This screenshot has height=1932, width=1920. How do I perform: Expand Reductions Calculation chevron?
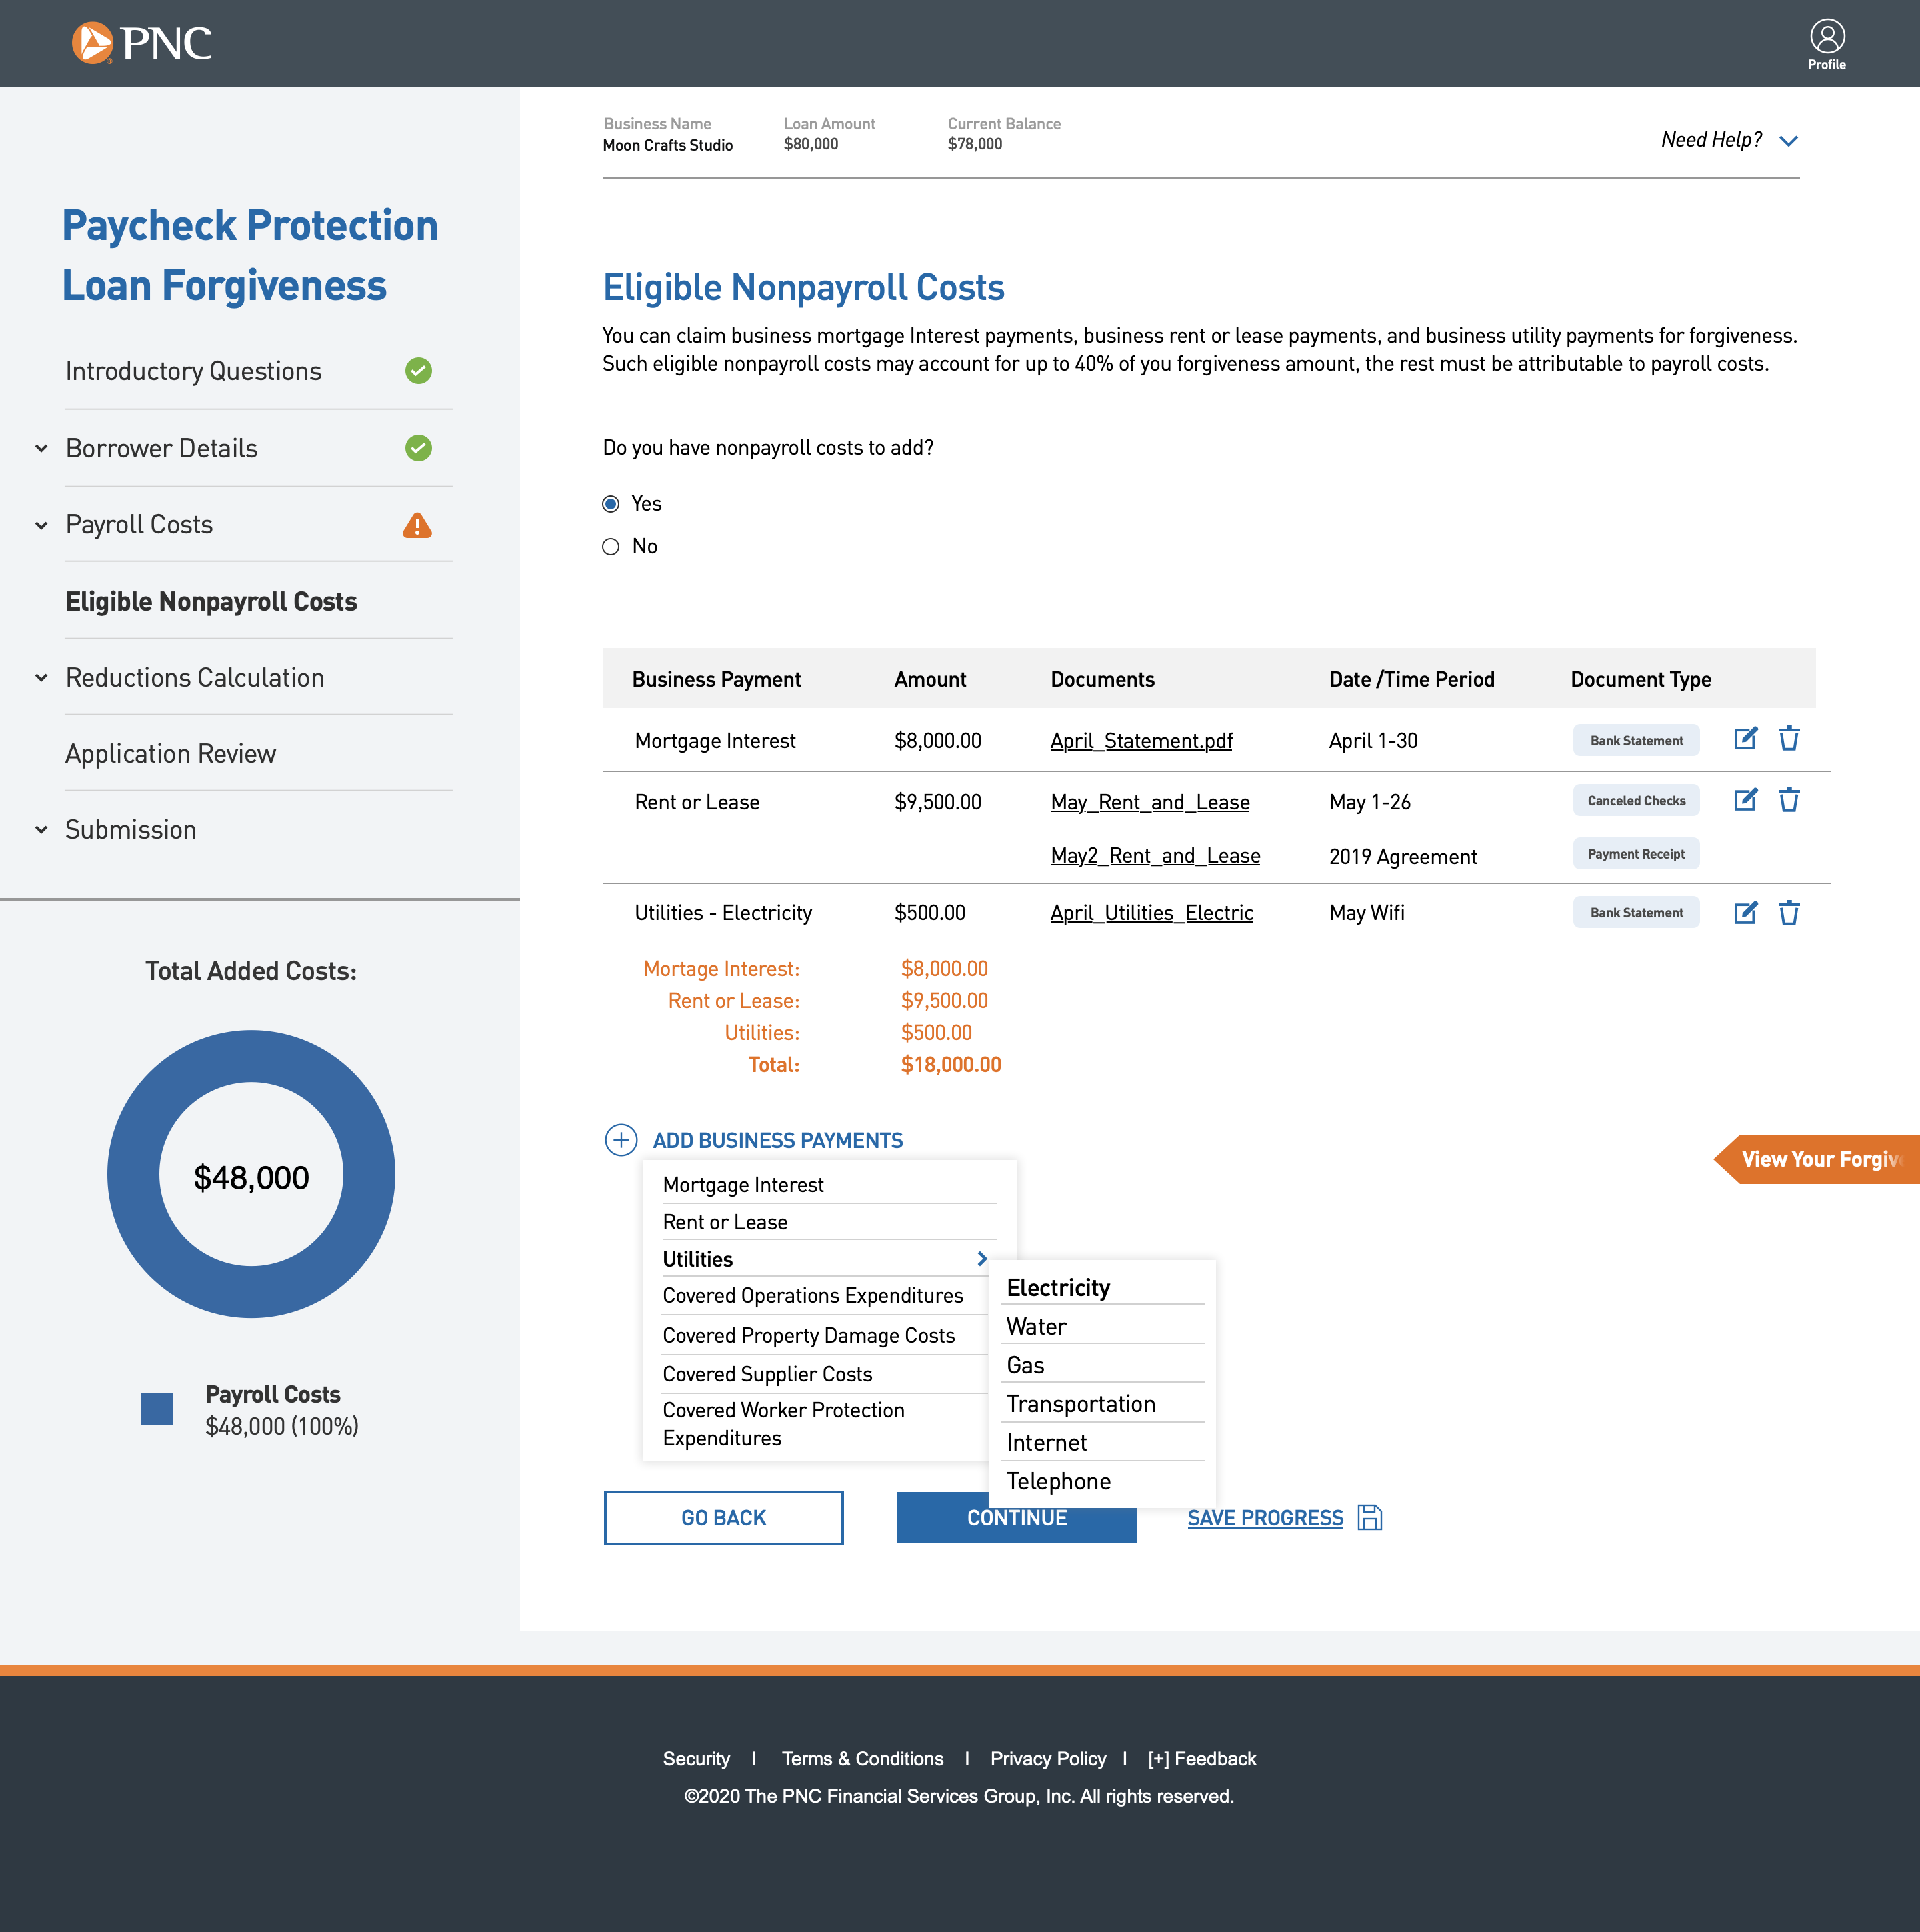click(x=41, y=678)
